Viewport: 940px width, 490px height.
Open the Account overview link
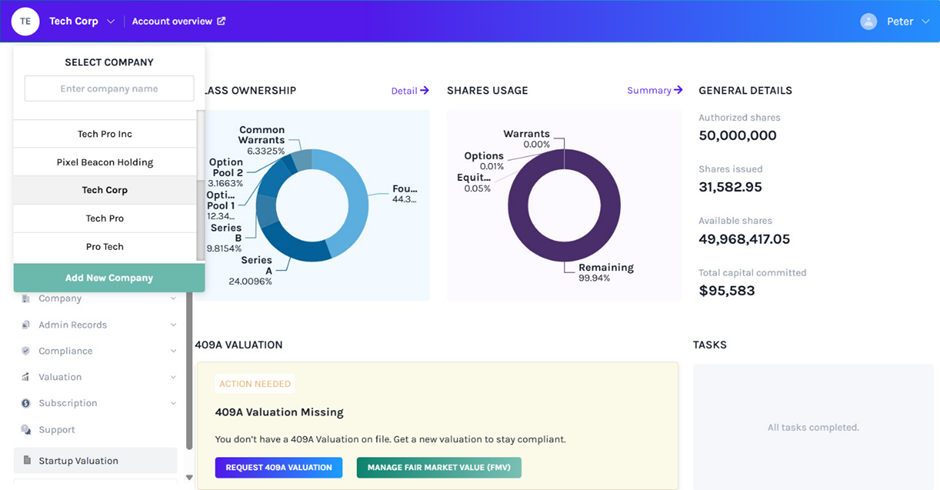point(178,21)
